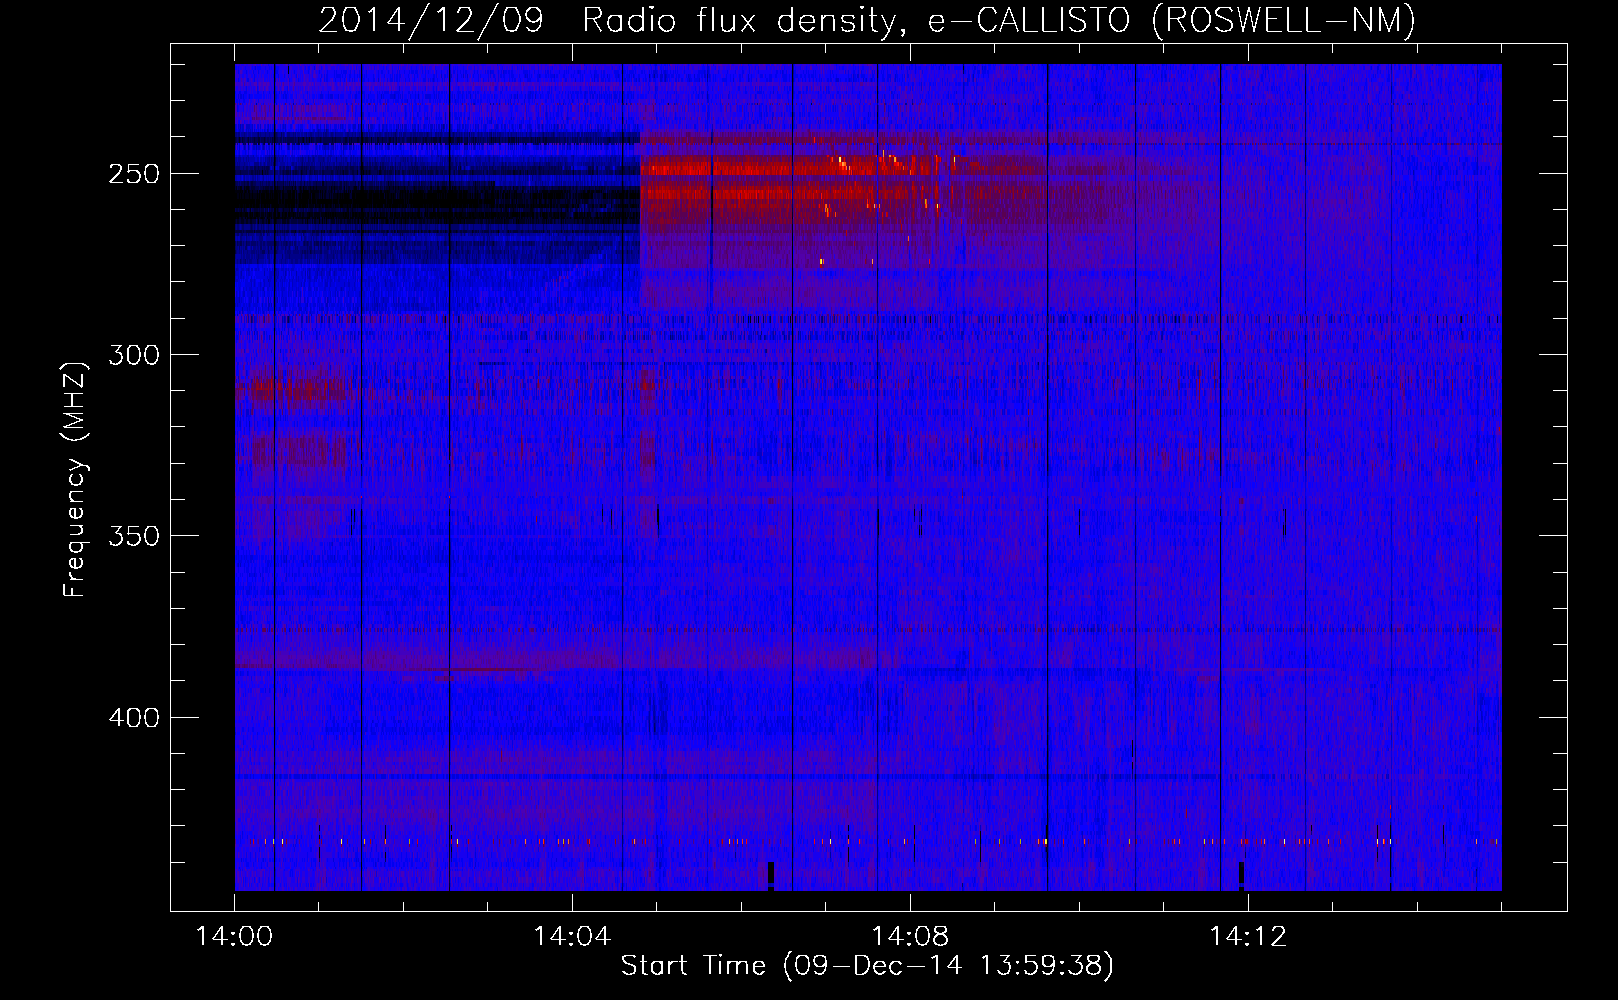Viewport: 1618px width, 1000px height.
Task: Click the 'e-CALLISTO (ROSWELL-NM)' station label
Action: coord(1172,20)
